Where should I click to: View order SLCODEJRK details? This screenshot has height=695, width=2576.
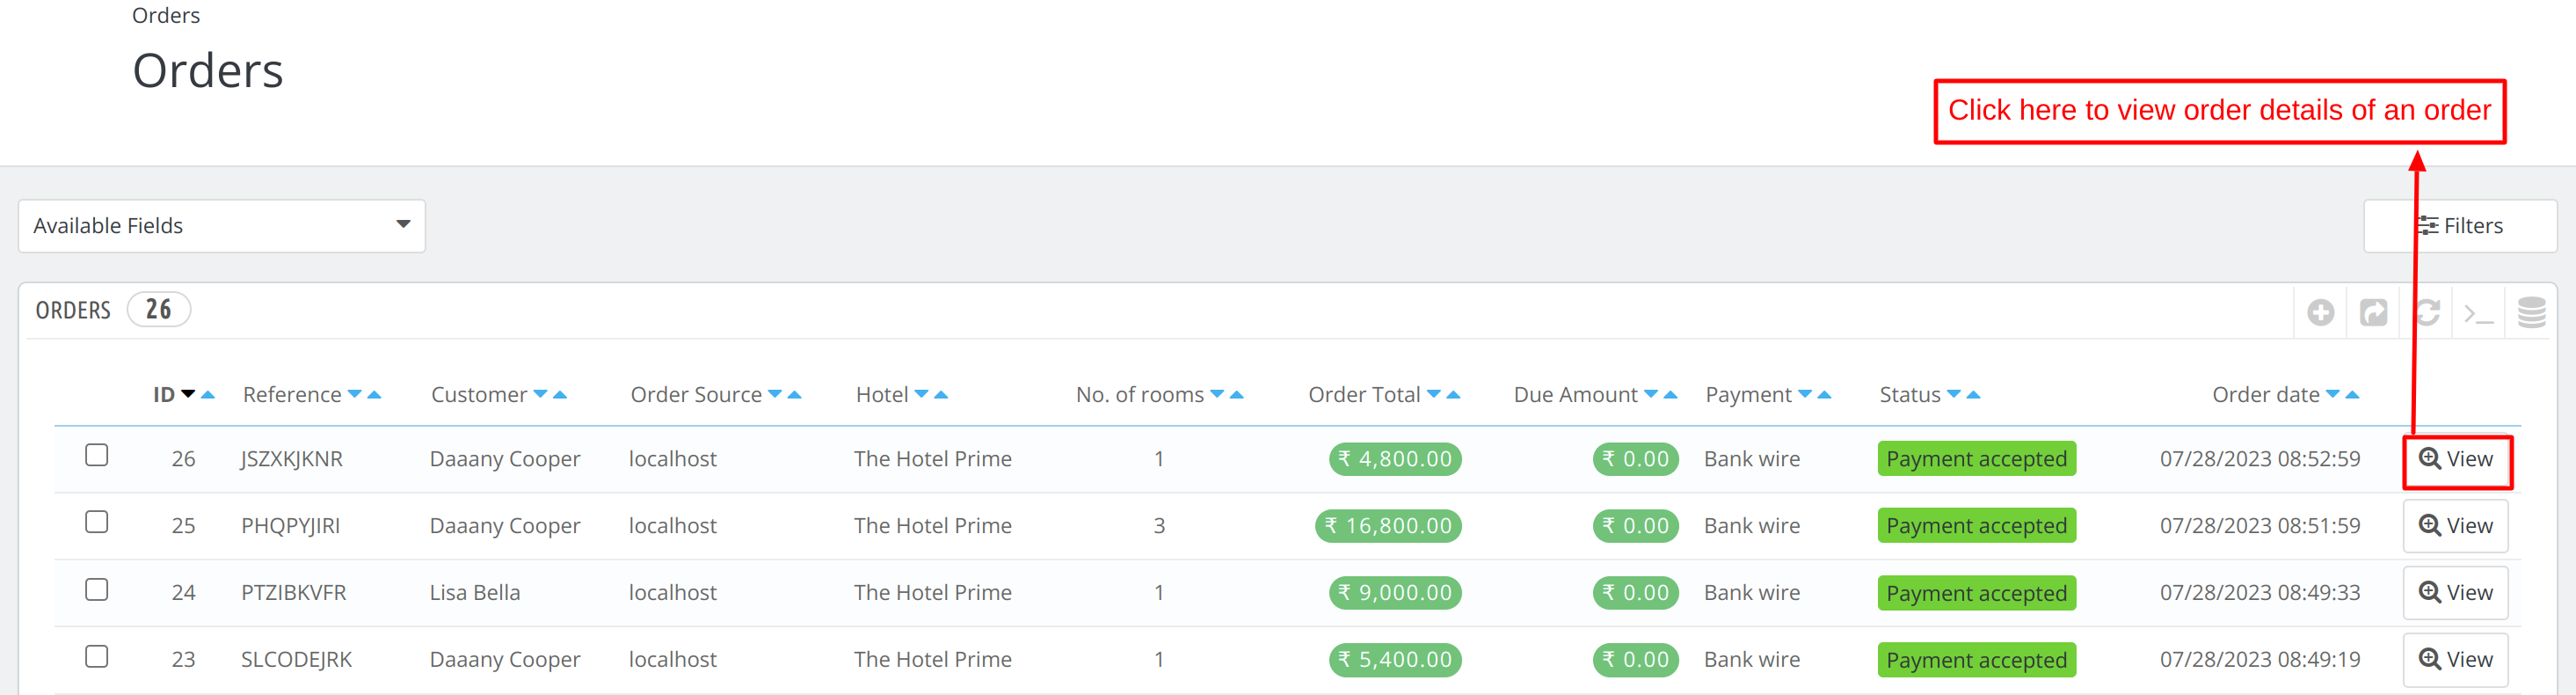pos(2456,660)
